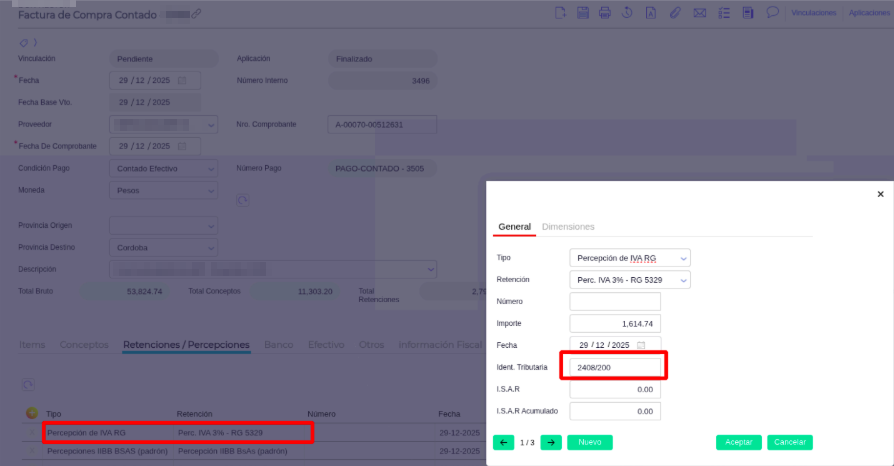The image size is (894, 466).
Task: Click the previous record arrow button
Action: (504, 442)
